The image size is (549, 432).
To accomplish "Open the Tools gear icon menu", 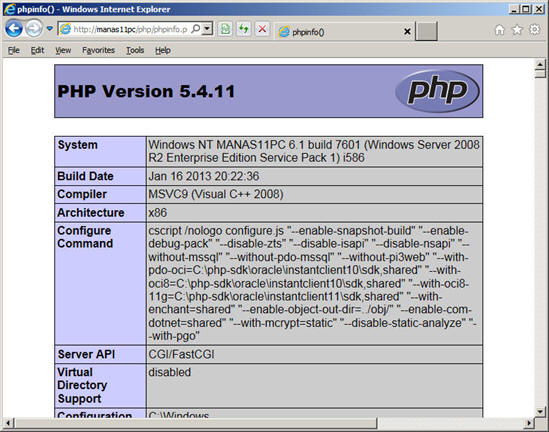I will click(x=535, y=29).
